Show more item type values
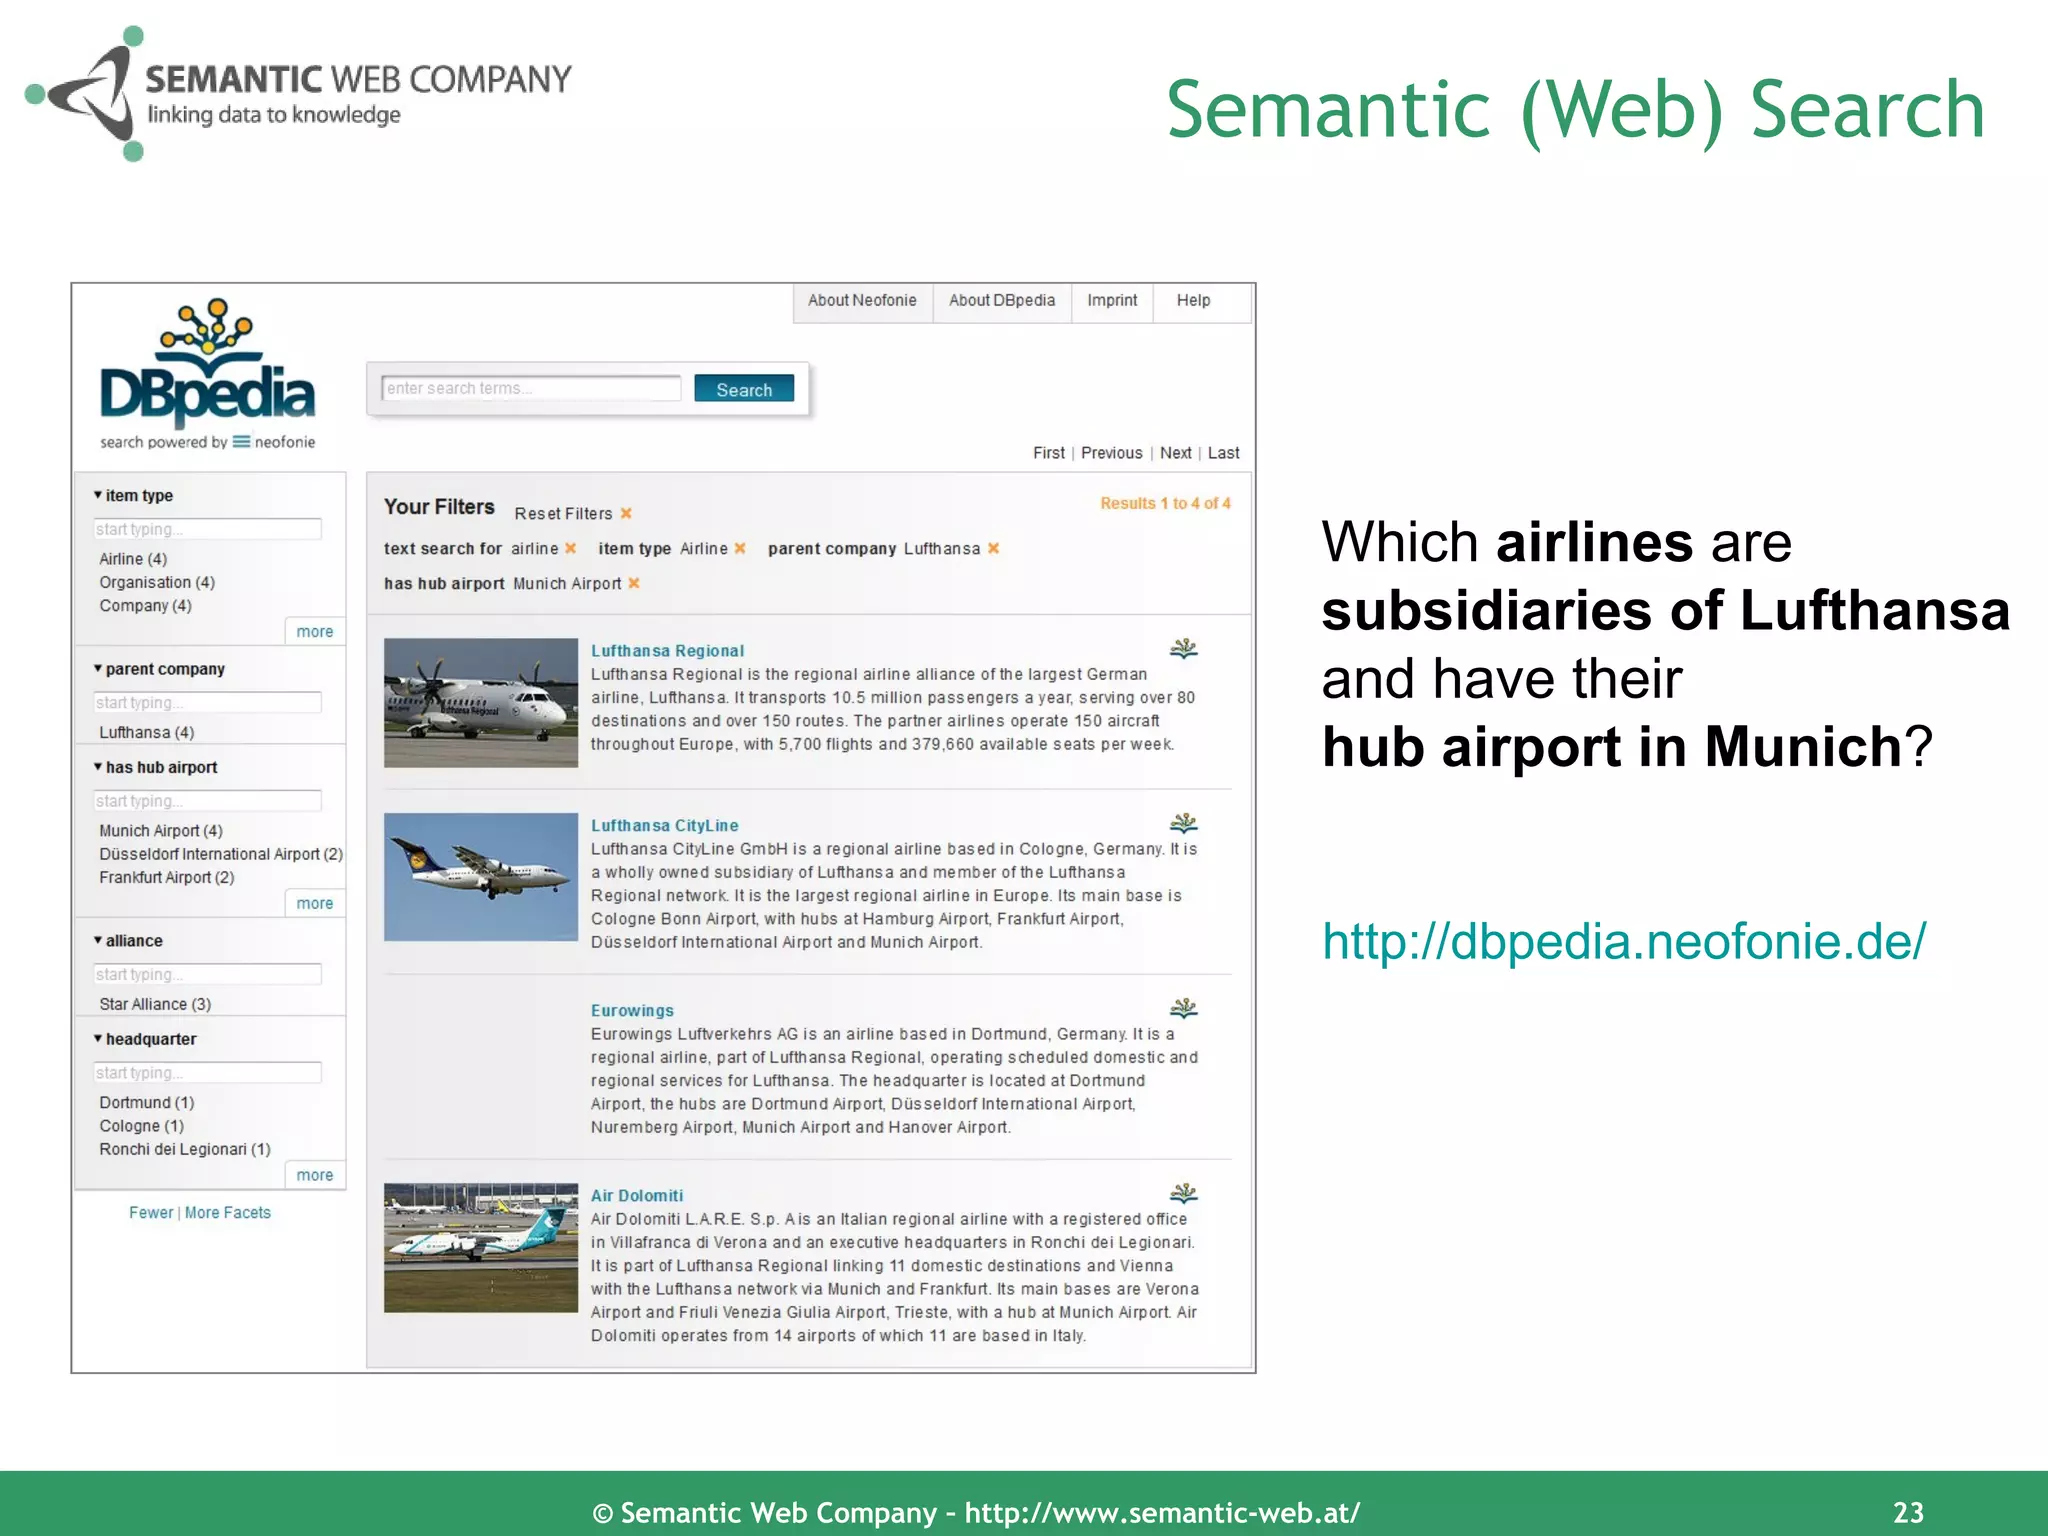2048x1536 pixels. (x=315, y=631)
